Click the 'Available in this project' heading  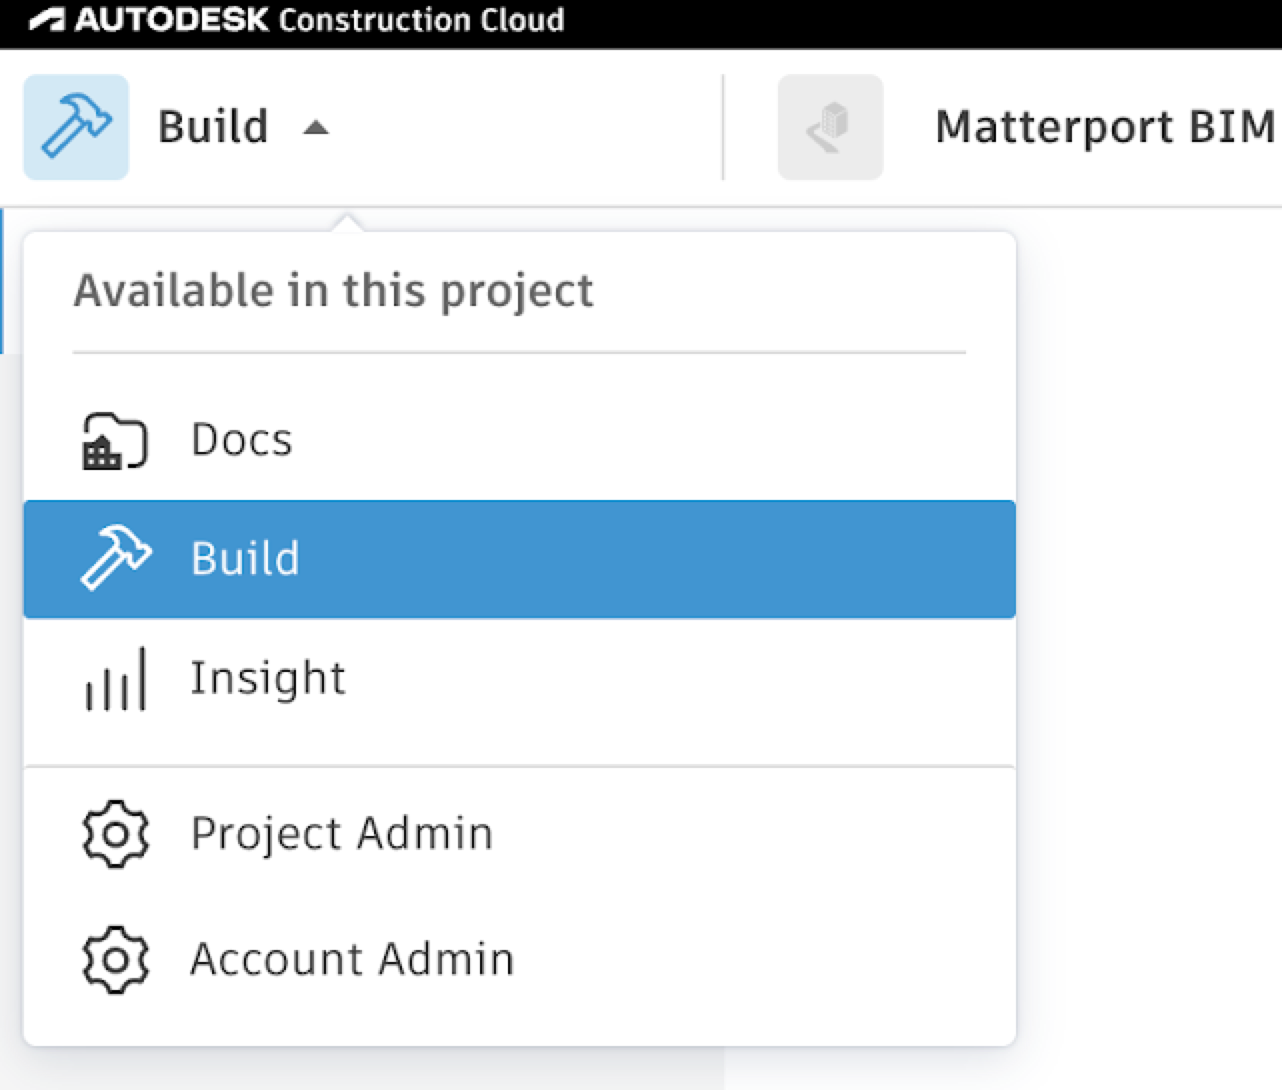point(334,291)
